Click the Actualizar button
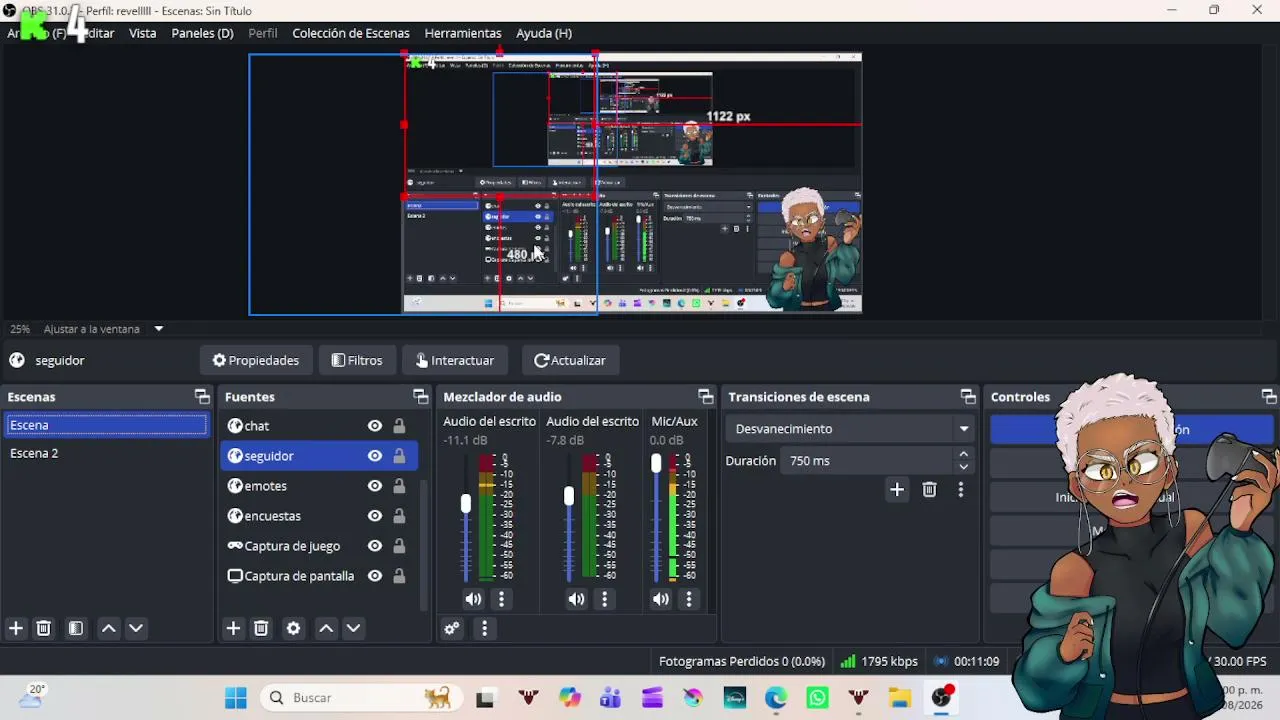Image resolution: width=1280 pixels, height=720 pixels. (570, 360)
